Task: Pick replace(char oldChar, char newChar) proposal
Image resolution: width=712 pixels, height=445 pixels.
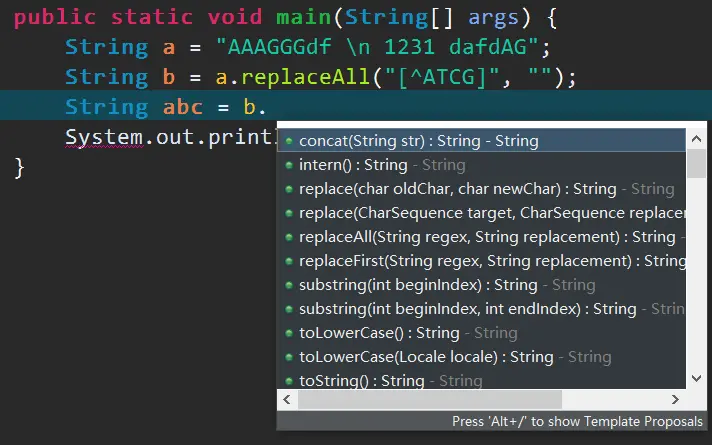Action: [x=481, y=189]
